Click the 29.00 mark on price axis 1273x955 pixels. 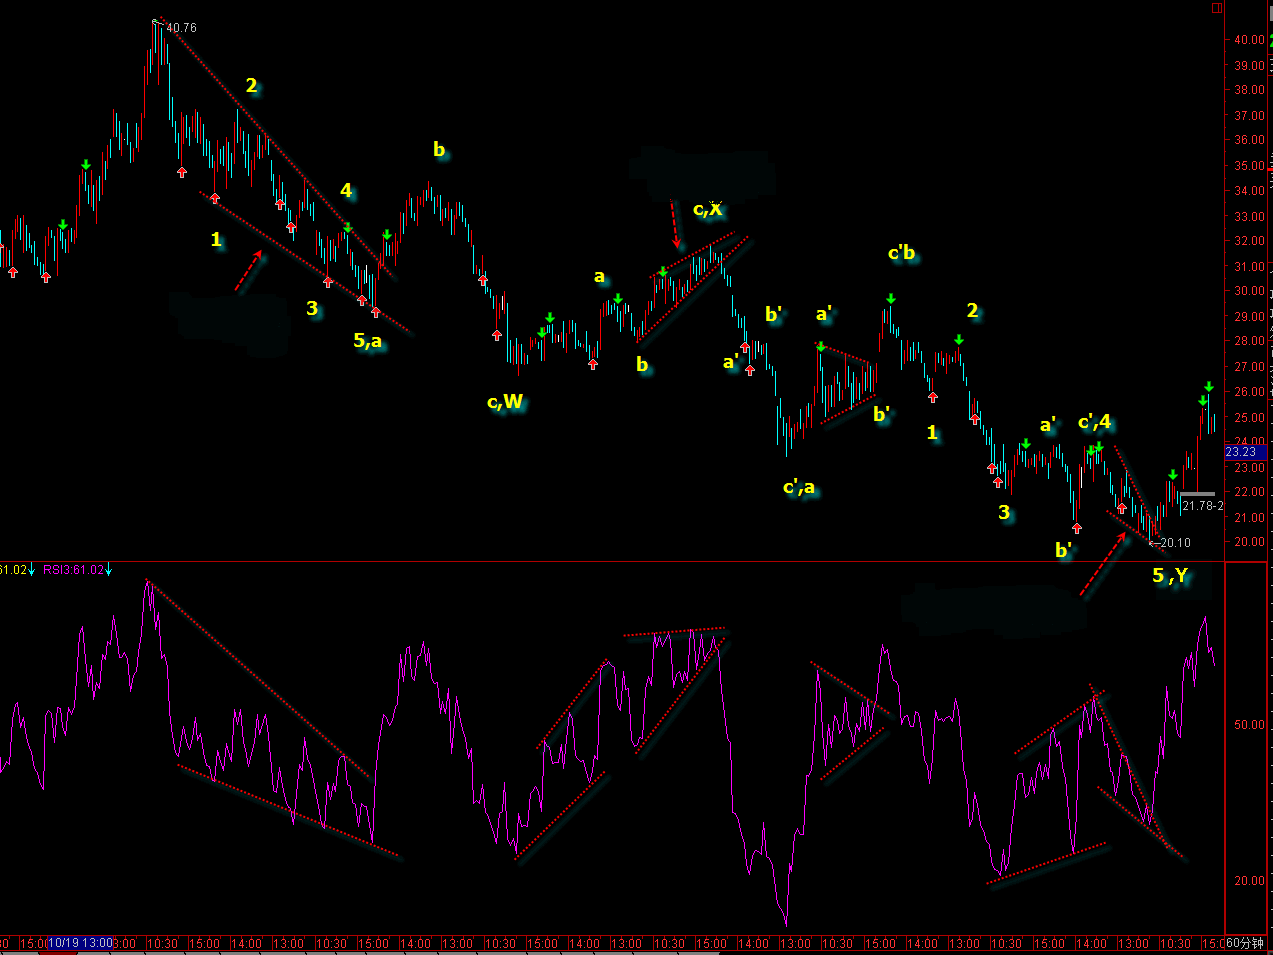1249,316
